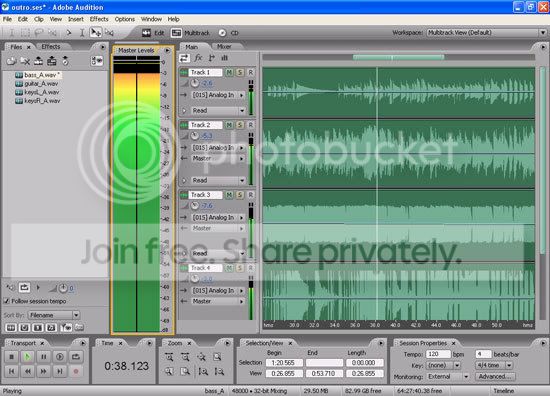Click the Tempo 120 input field

(438, 354)
